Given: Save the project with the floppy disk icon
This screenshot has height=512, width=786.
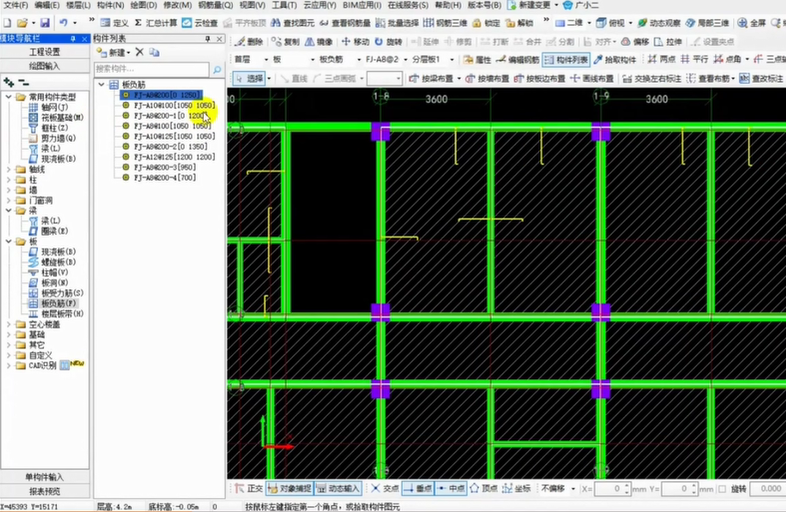Looking at the screenshot, I should click(45, 23).
